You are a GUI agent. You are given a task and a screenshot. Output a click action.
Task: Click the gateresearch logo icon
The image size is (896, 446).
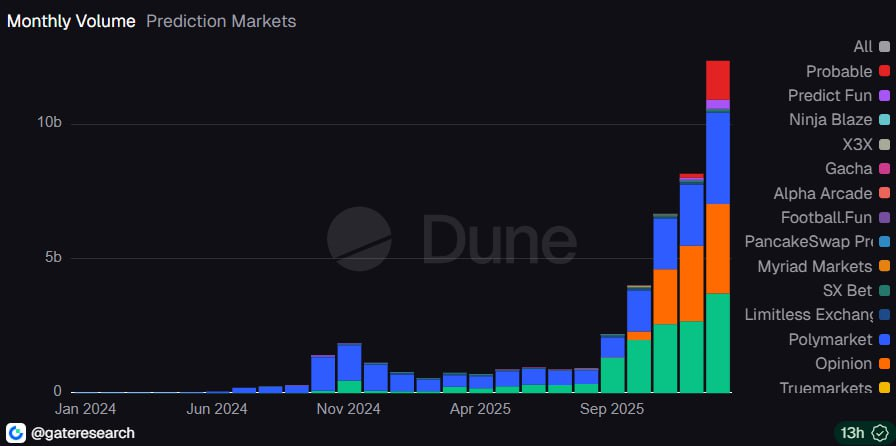click(x=15, y=433)
